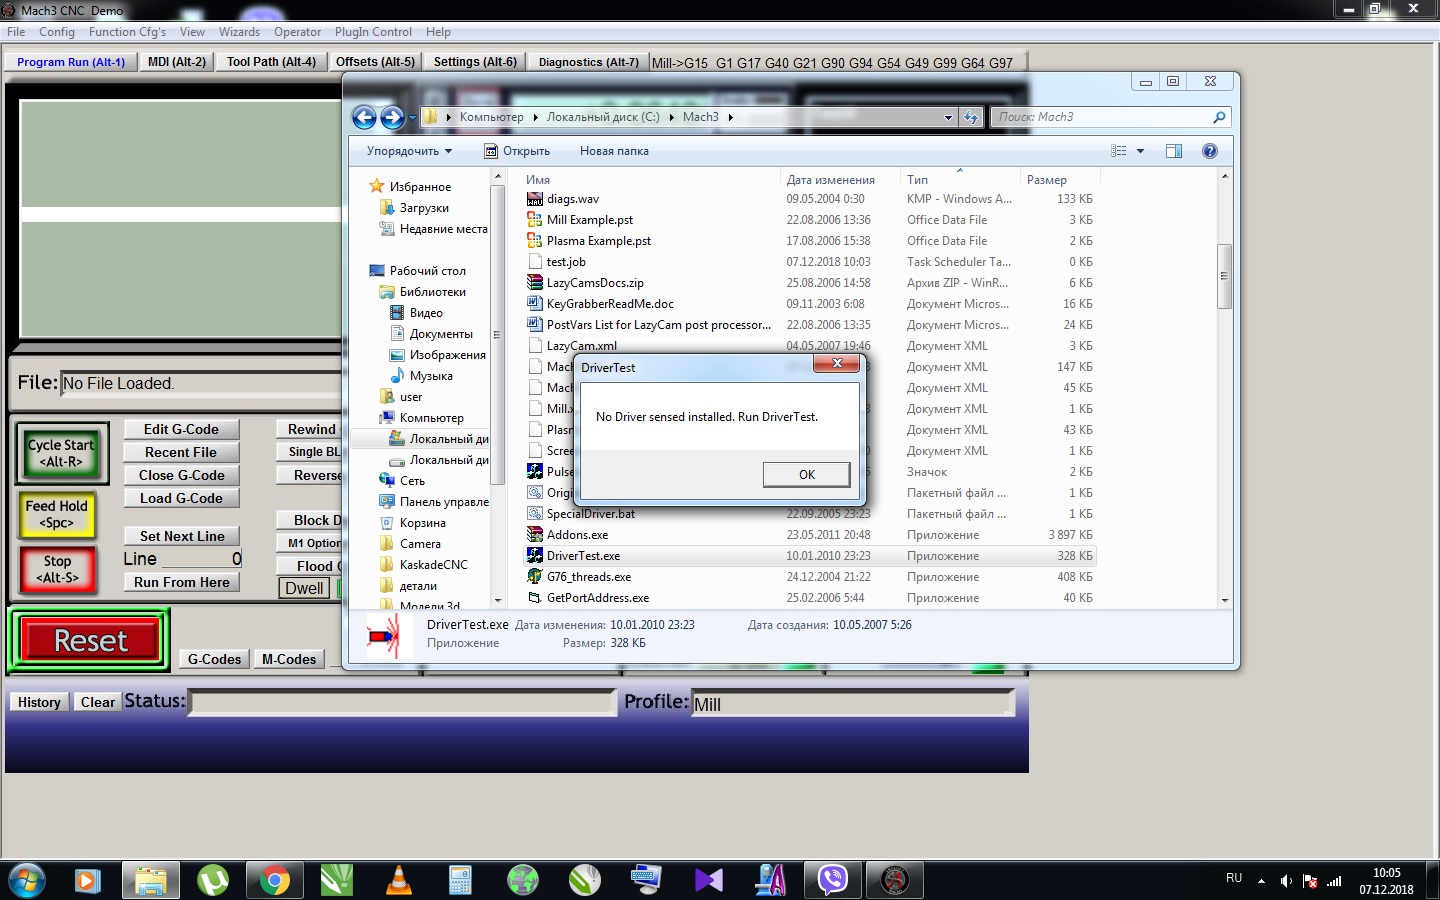Show hidden system tray icons
Viewport: 1440px width, 900px height.
pyautogui.click(x=1261, y=881)
